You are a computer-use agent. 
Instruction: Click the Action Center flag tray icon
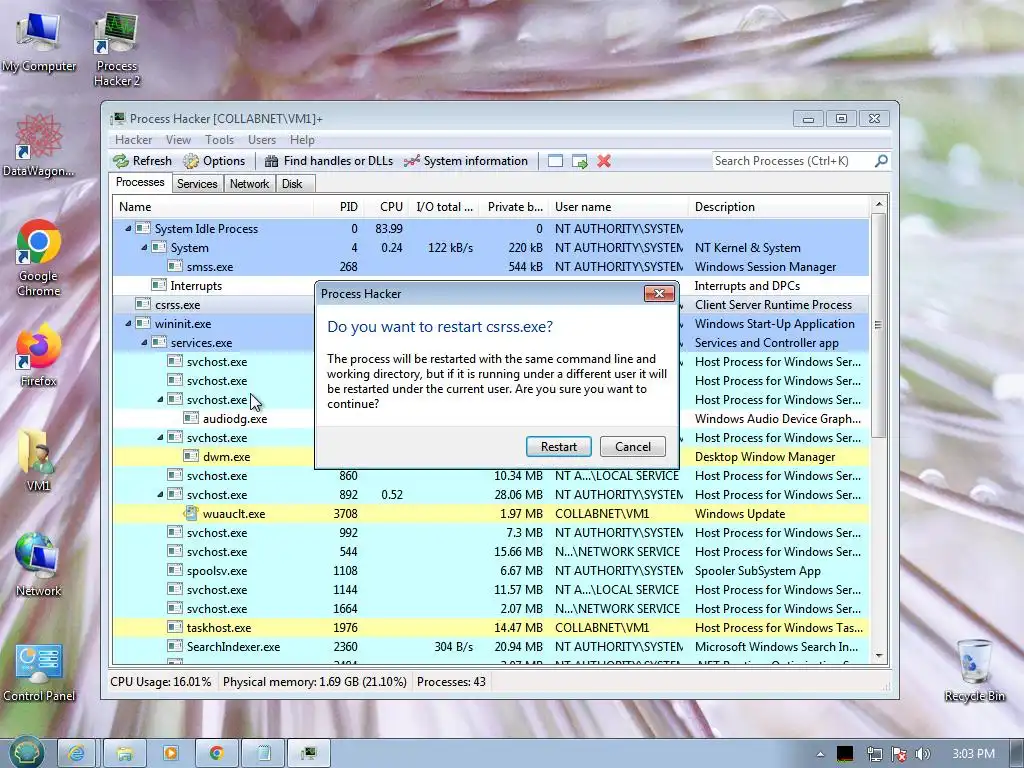[899, 754]
